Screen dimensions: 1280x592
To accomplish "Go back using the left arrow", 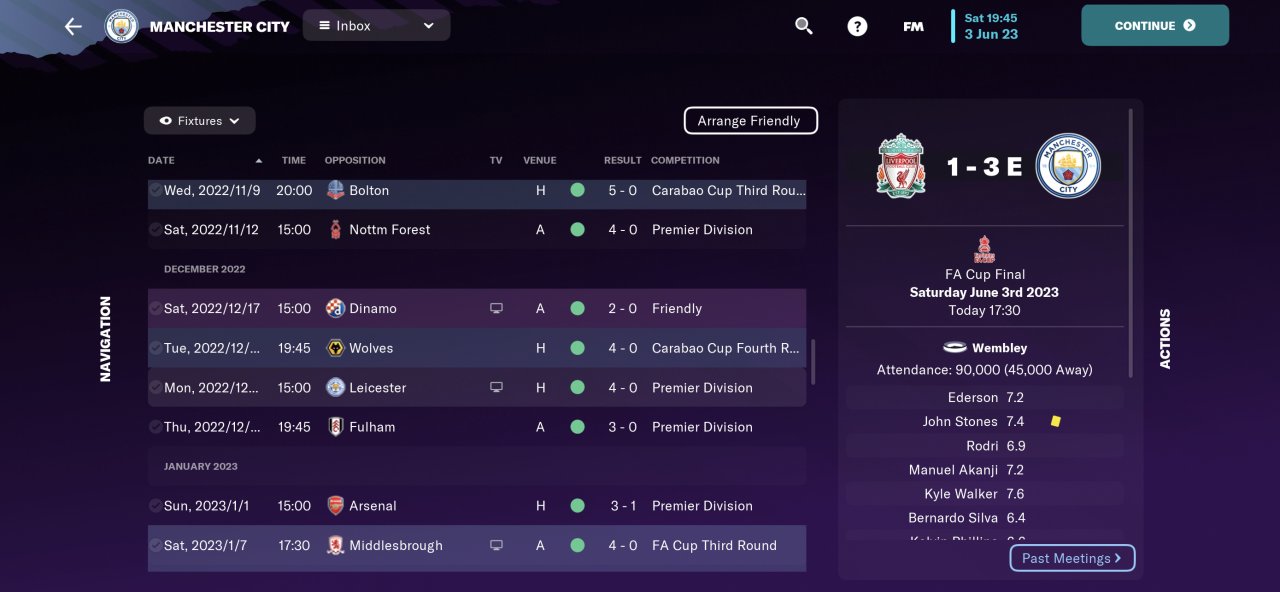I will 73,26.
